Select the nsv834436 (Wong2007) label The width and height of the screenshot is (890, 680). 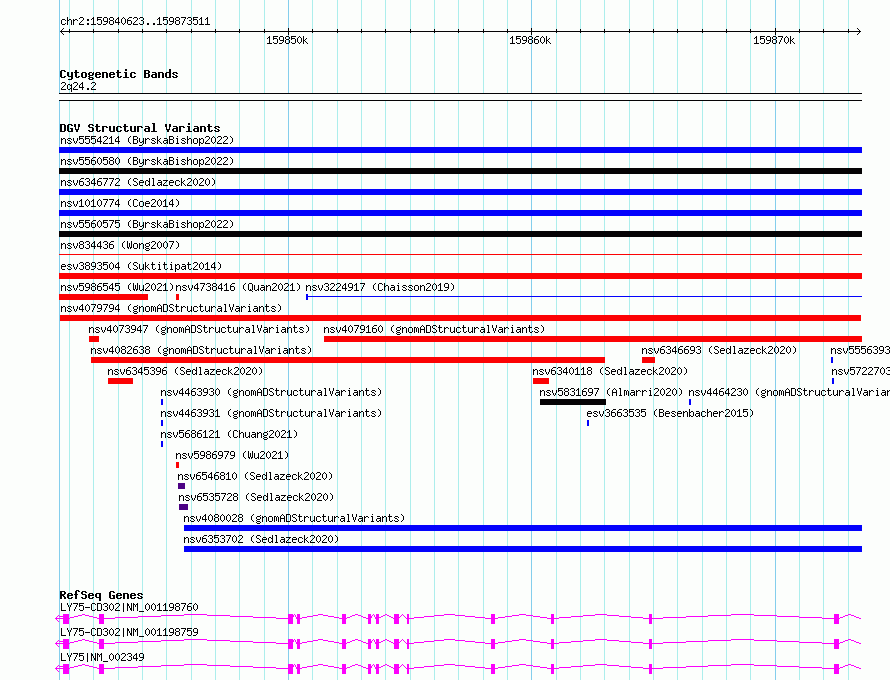tap(120, 245)
